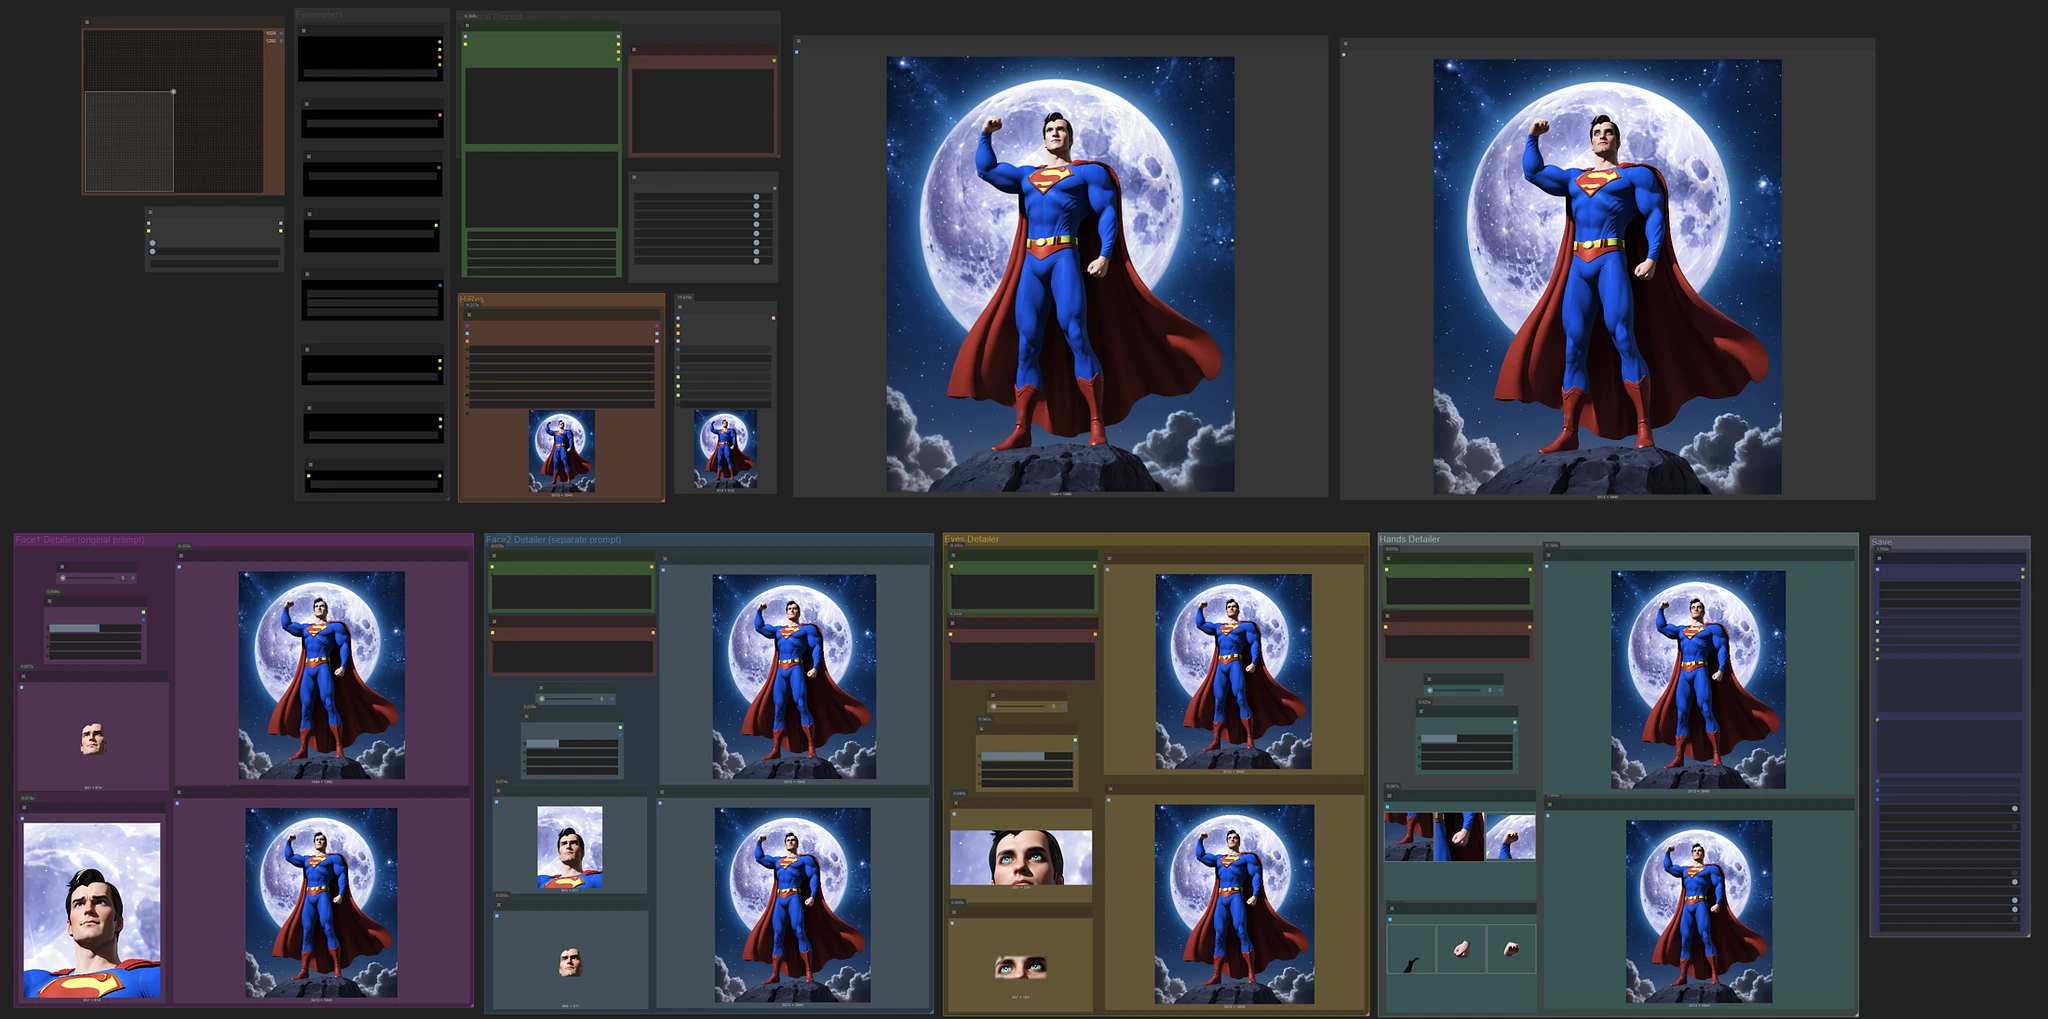Collapse the large left image preview node
The image size is (2048, 1019).
point(798,42)
